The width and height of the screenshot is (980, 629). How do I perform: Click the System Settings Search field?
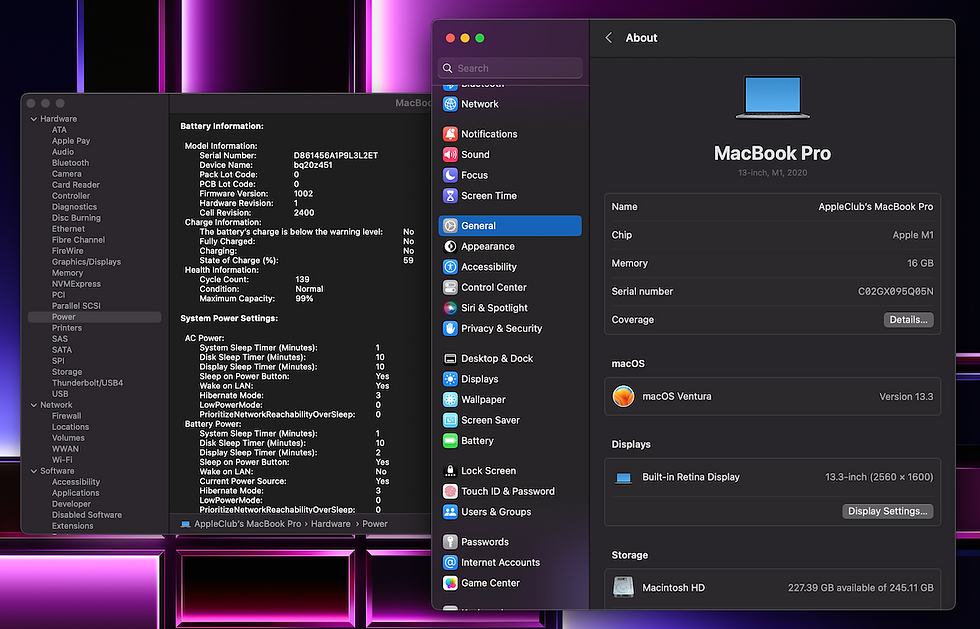click(511, 68)
